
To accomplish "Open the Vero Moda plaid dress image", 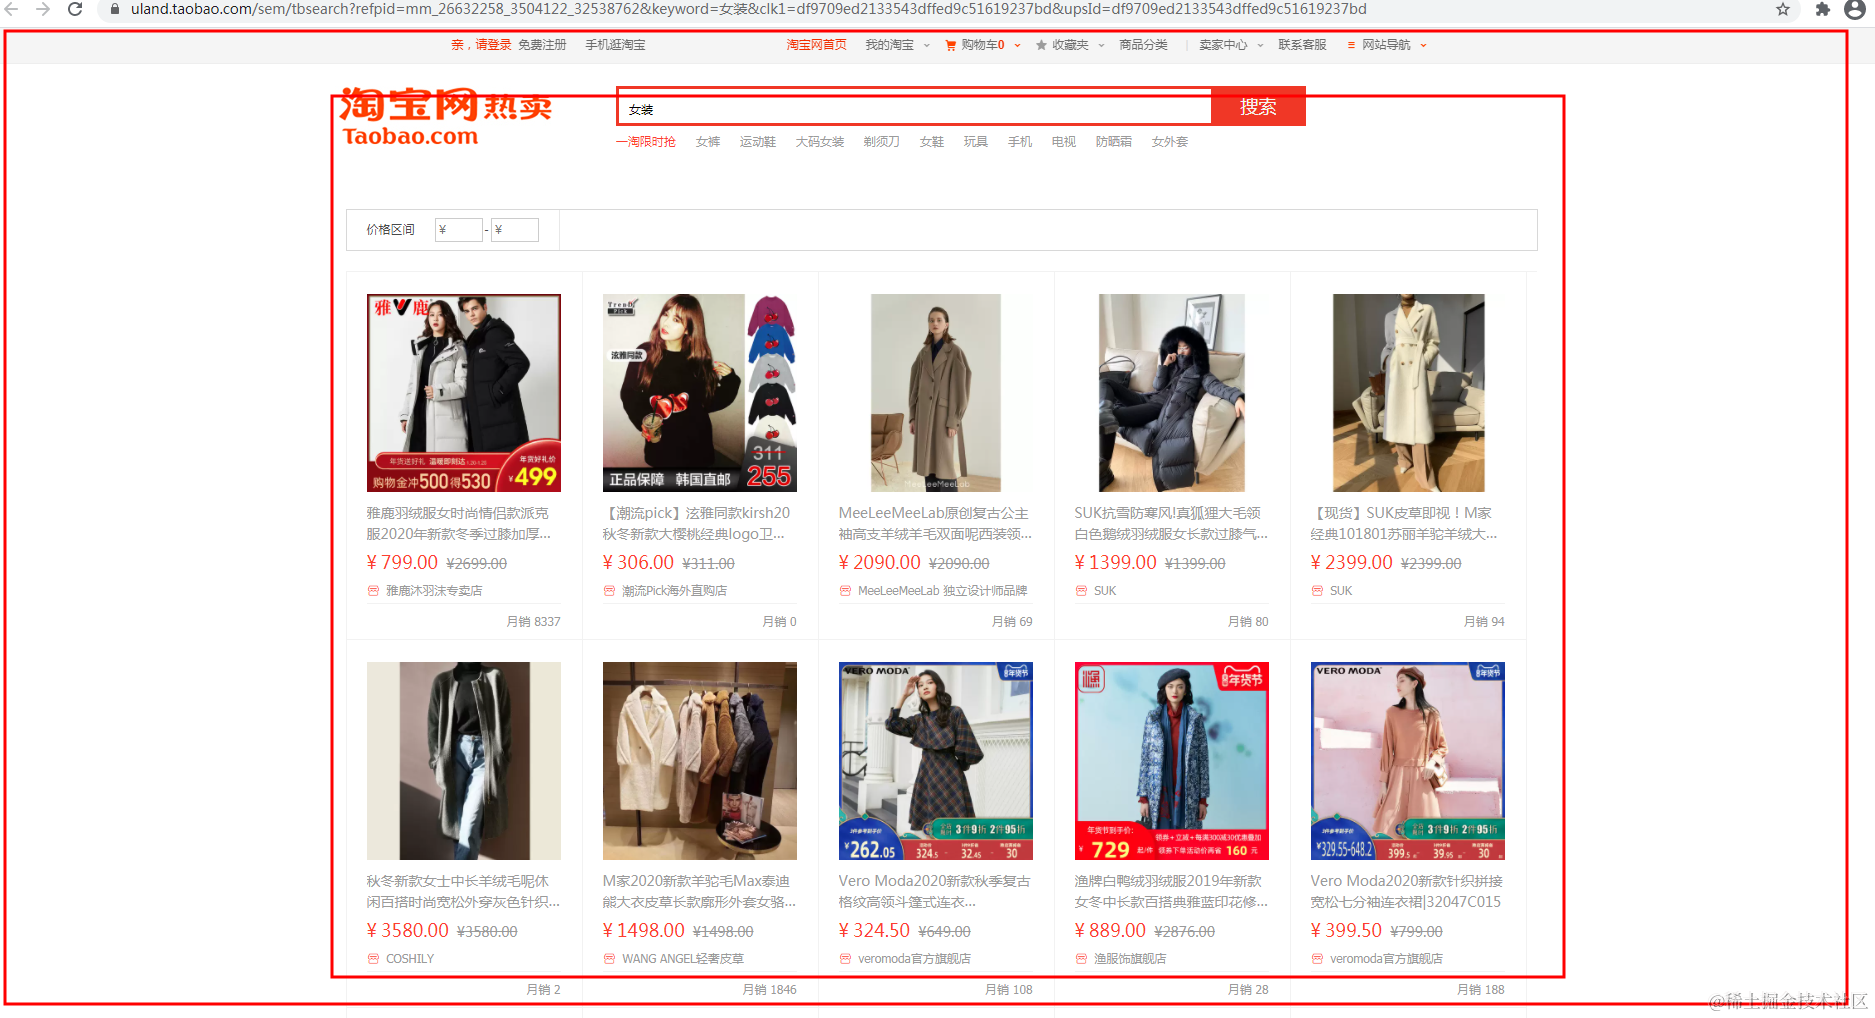I will click(936, 761).
